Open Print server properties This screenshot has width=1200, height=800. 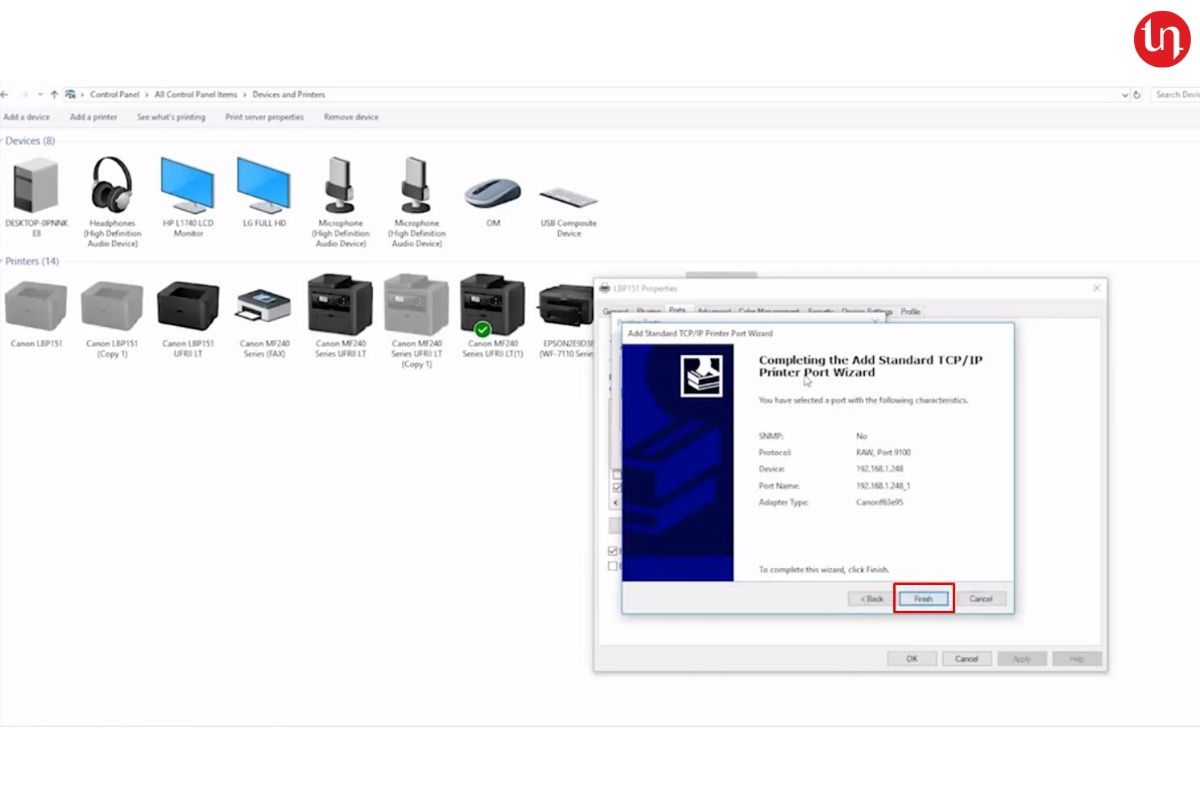tap(264, 117)
